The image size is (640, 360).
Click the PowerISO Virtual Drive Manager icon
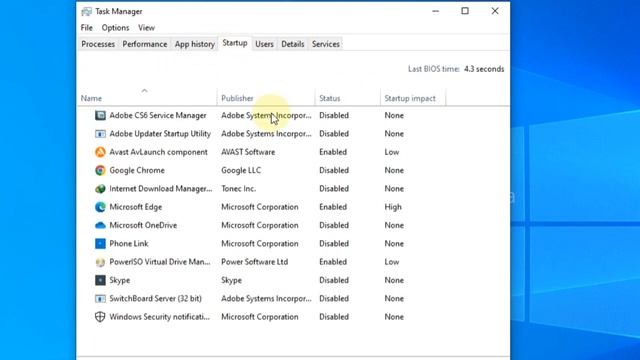(x=100, y=262)
